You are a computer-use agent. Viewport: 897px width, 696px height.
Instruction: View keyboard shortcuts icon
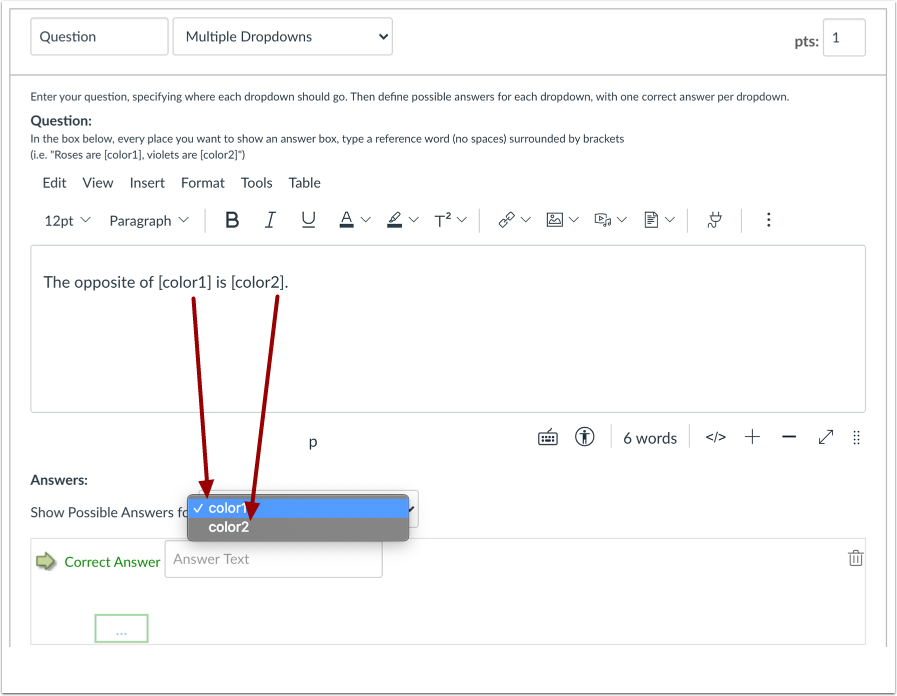tap(547, 436)
